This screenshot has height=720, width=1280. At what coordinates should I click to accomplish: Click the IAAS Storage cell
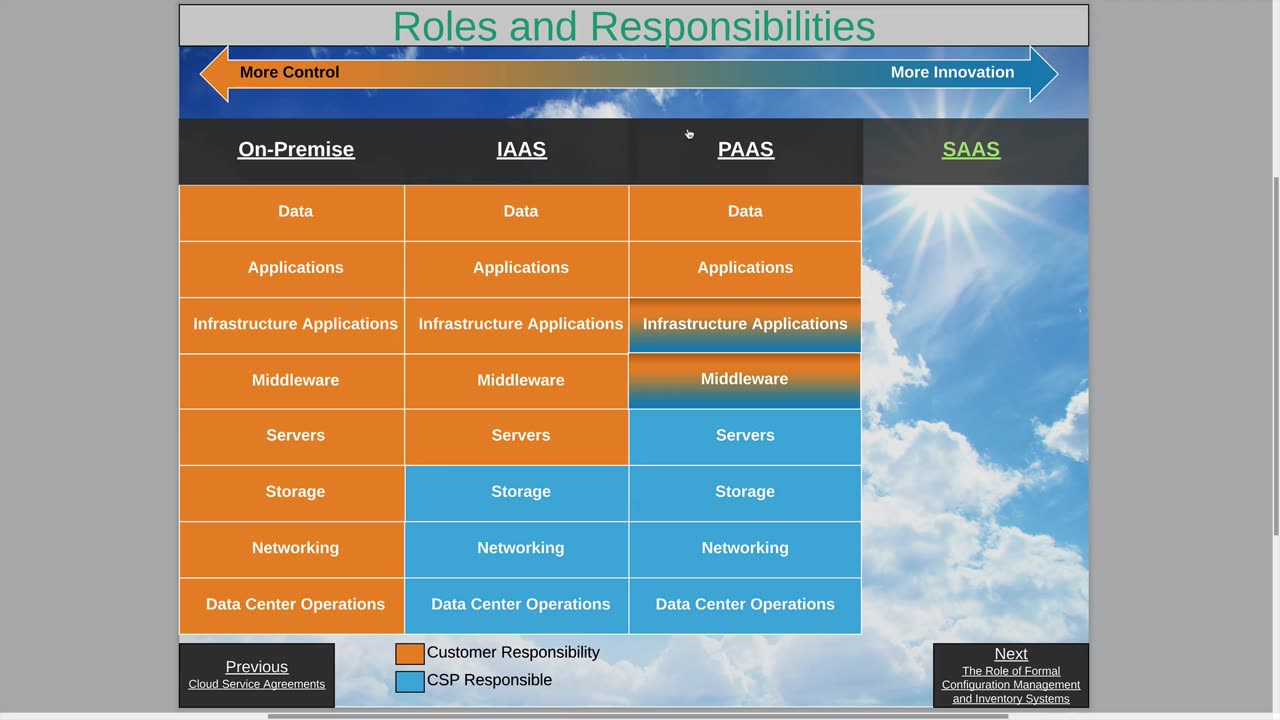(517, 492)
